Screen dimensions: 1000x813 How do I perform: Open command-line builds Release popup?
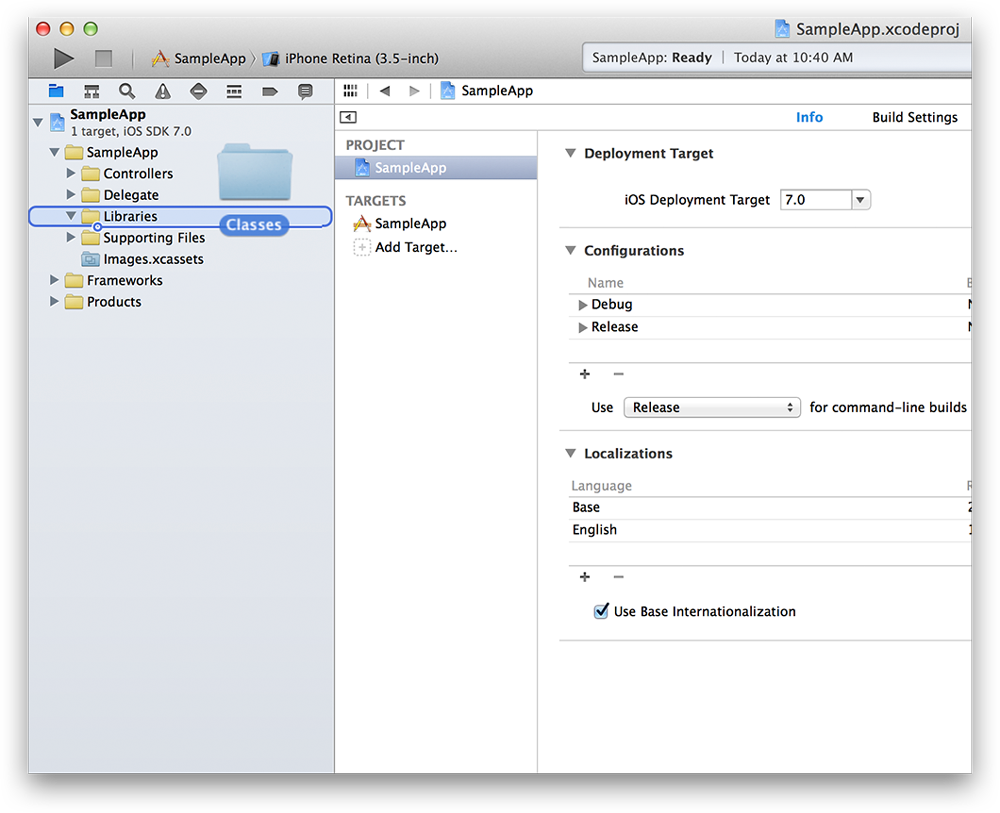click(712, 407)
